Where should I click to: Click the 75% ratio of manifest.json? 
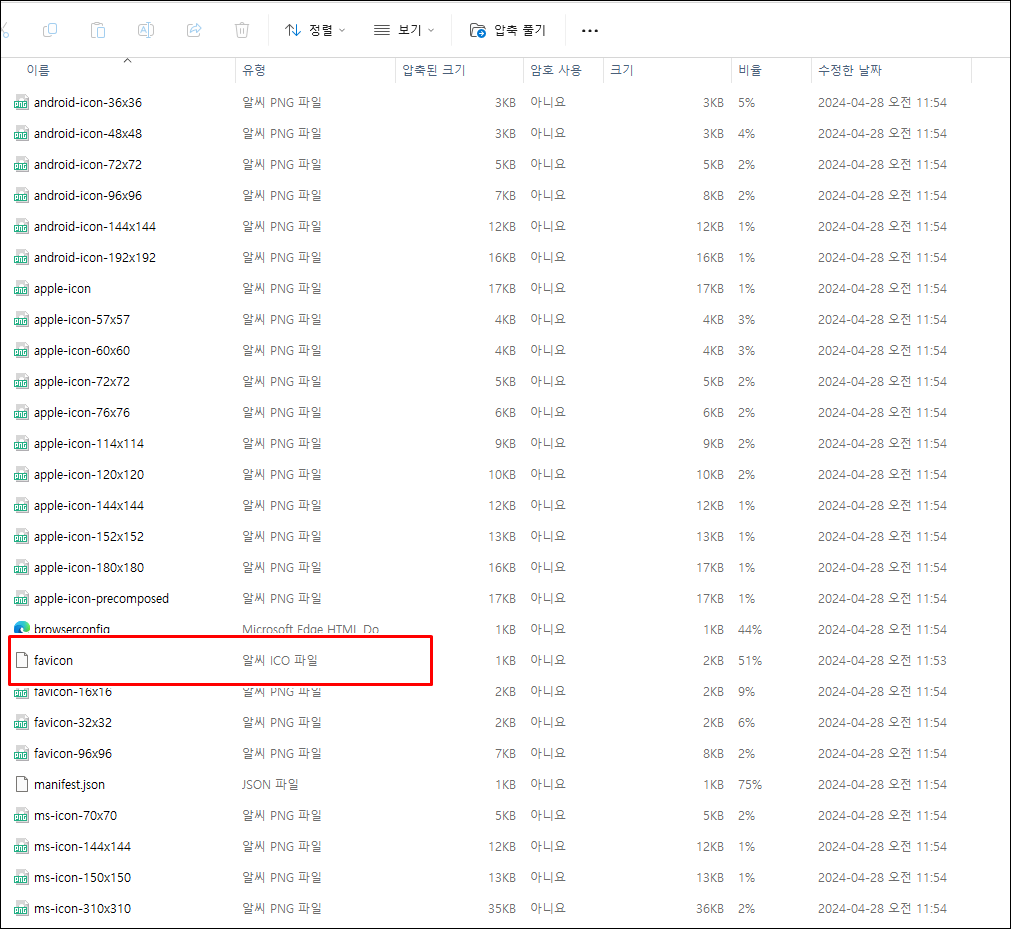pos(750,785)
